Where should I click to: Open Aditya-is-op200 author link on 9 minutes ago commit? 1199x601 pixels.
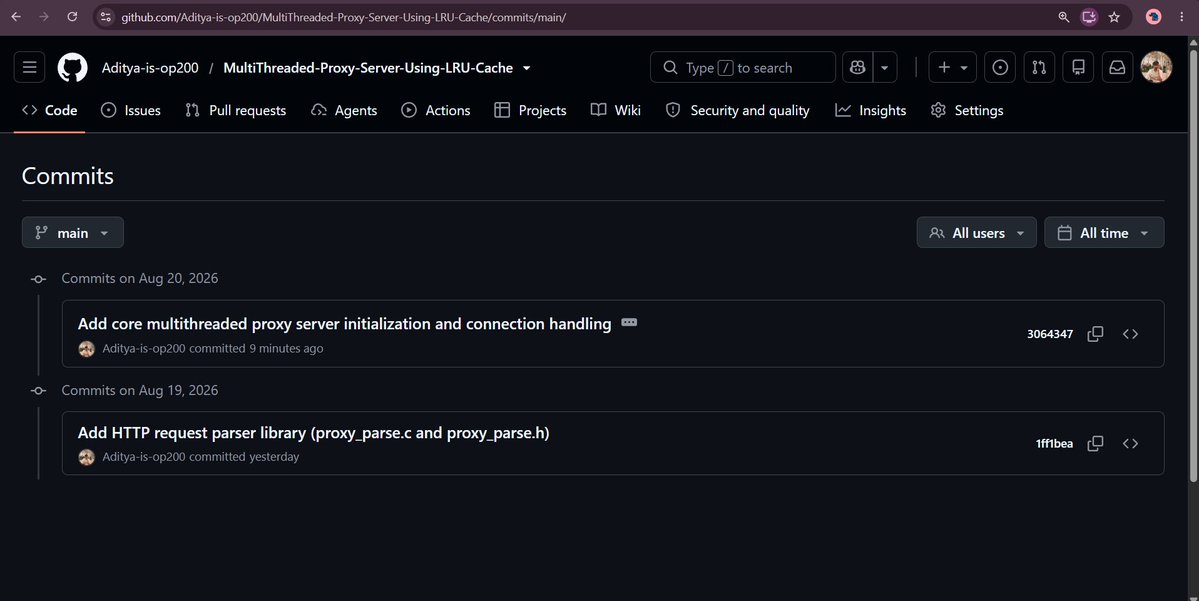[x=144, y=348]
